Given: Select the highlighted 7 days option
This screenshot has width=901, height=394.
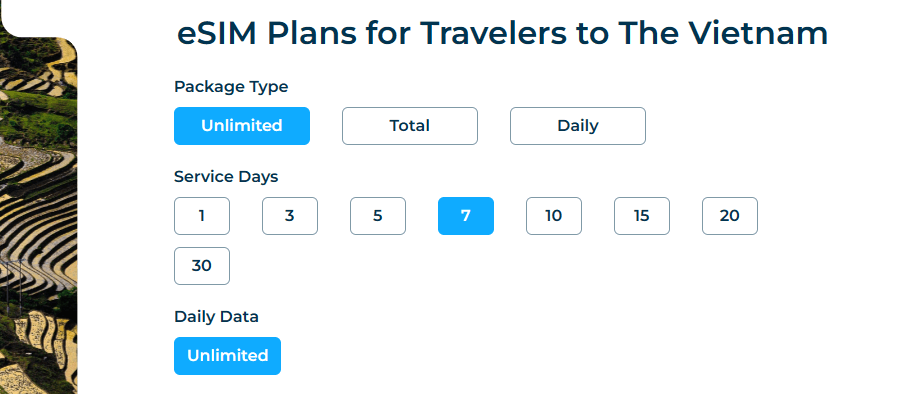Looking at the screenshot, I should (465, 216).
